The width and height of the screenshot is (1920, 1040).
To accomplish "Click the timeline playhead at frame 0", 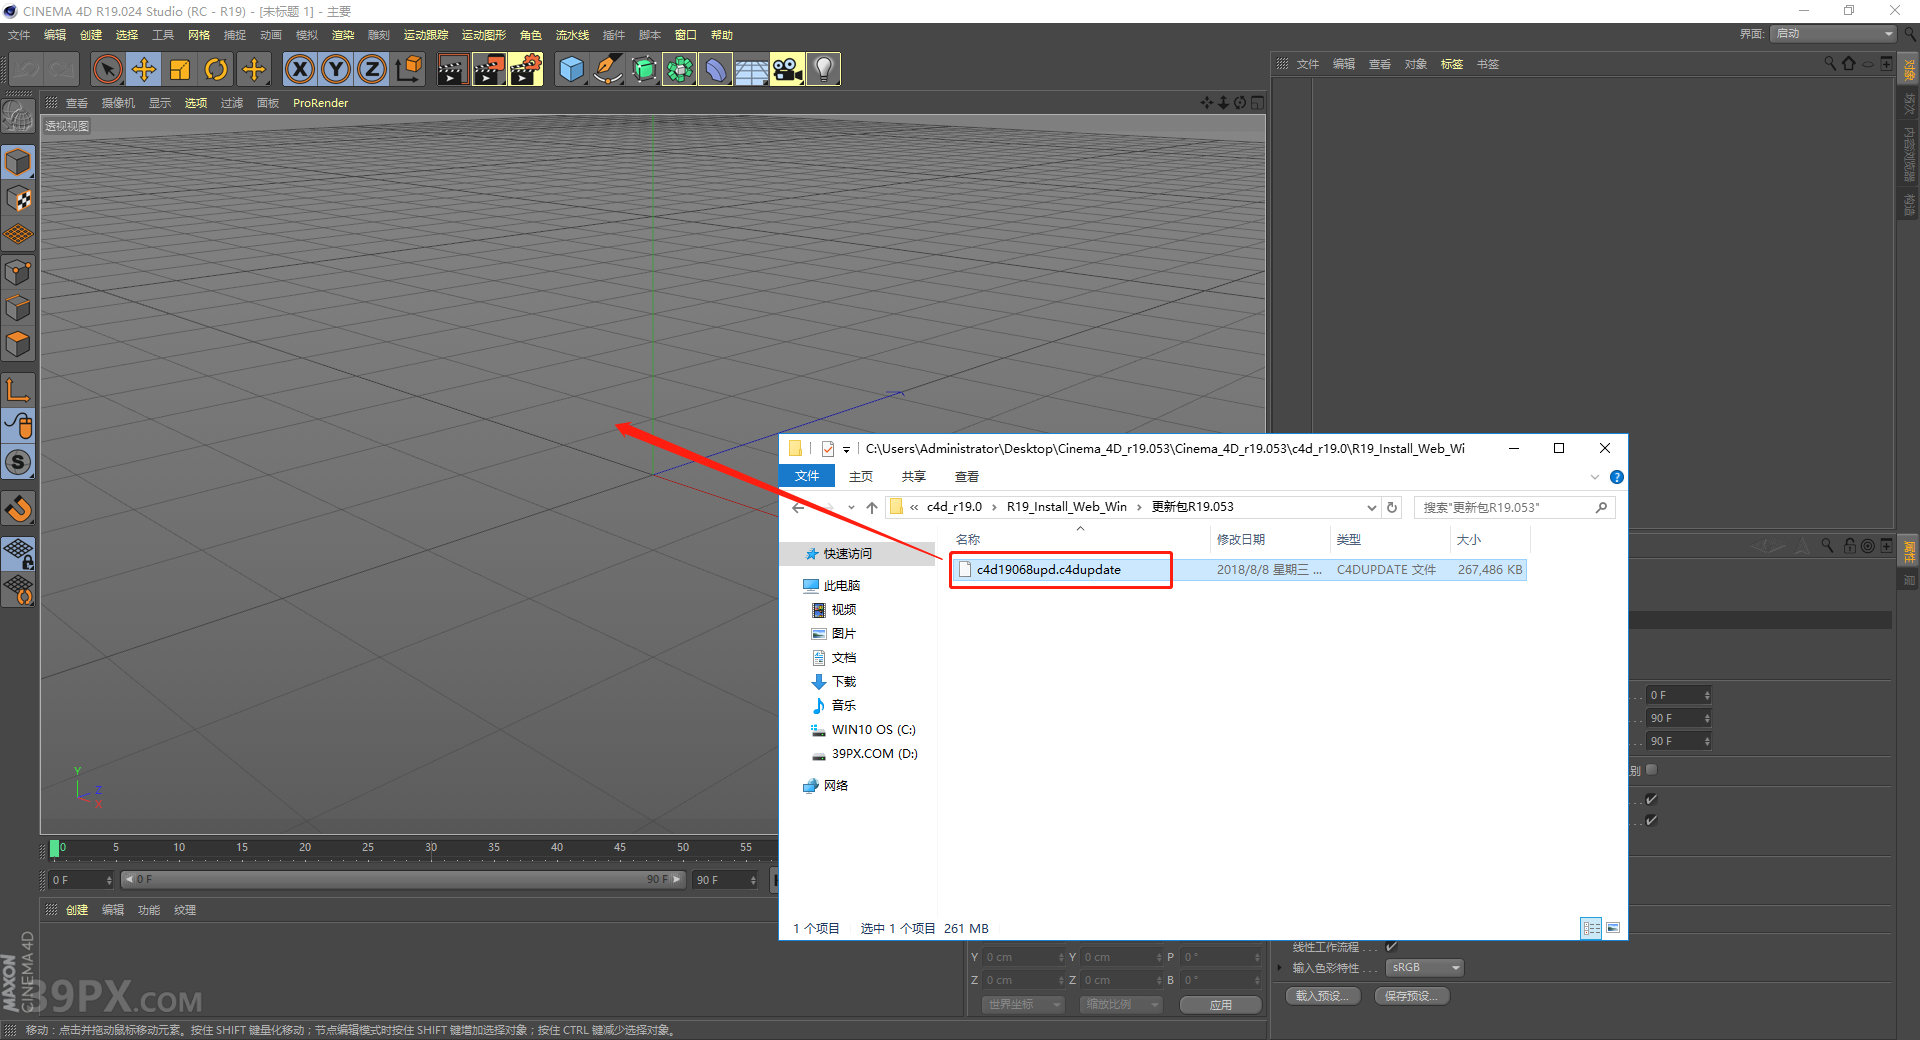I will pos(55,848).
